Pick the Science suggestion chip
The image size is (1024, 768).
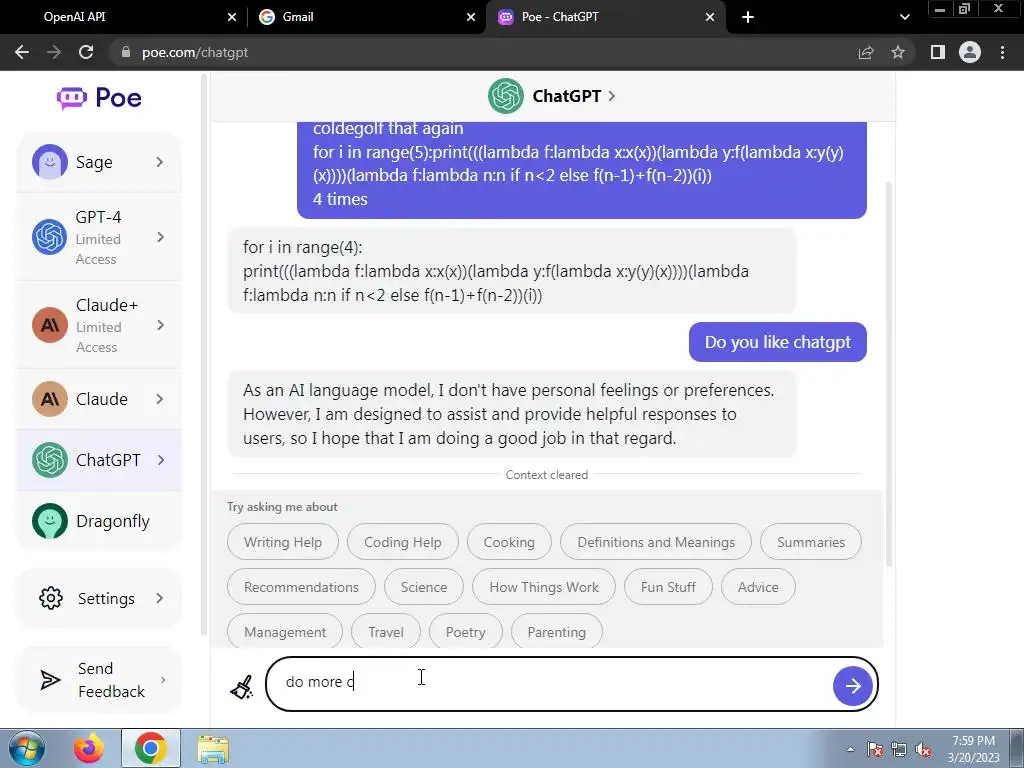click(424, 587)
